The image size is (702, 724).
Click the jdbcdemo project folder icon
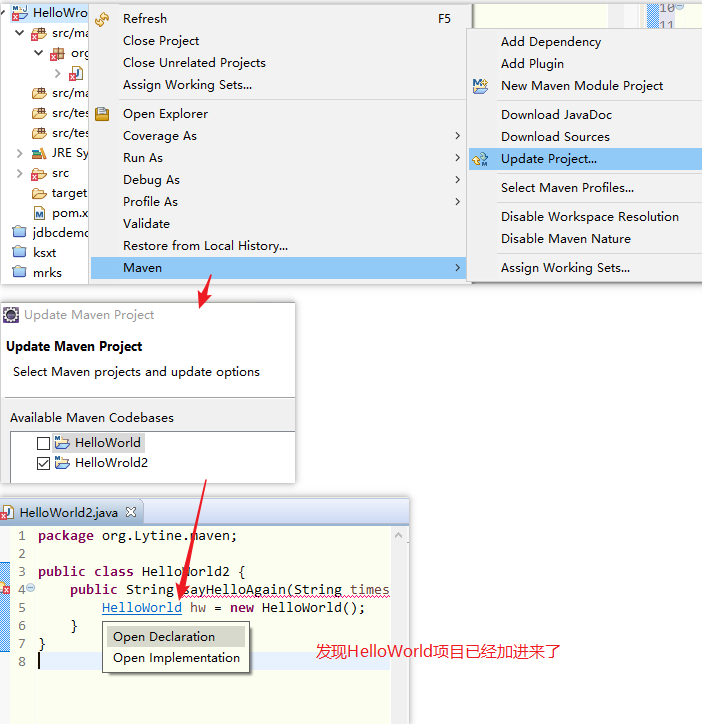[19, 231]
